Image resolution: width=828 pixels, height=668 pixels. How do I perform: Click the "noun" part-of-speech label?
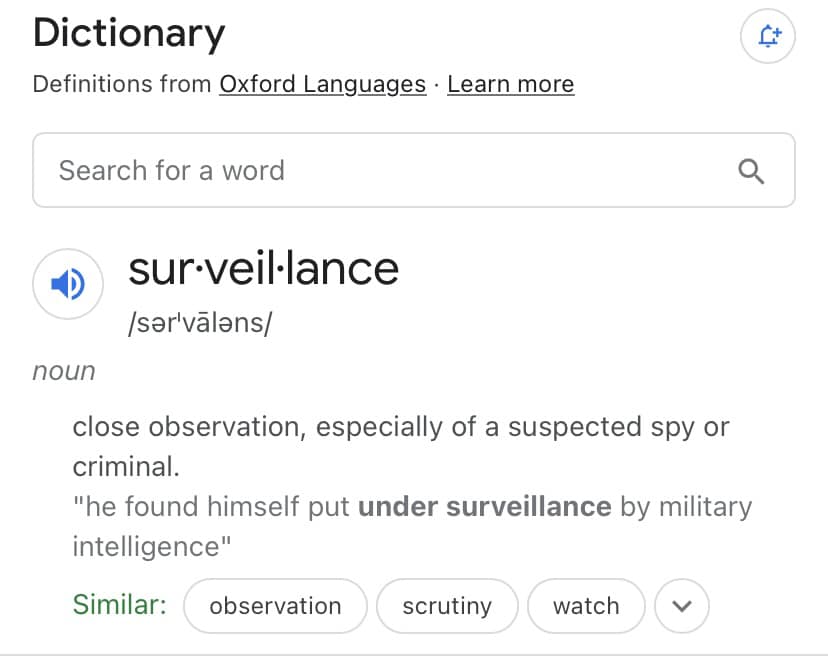[x=64, y=371]
